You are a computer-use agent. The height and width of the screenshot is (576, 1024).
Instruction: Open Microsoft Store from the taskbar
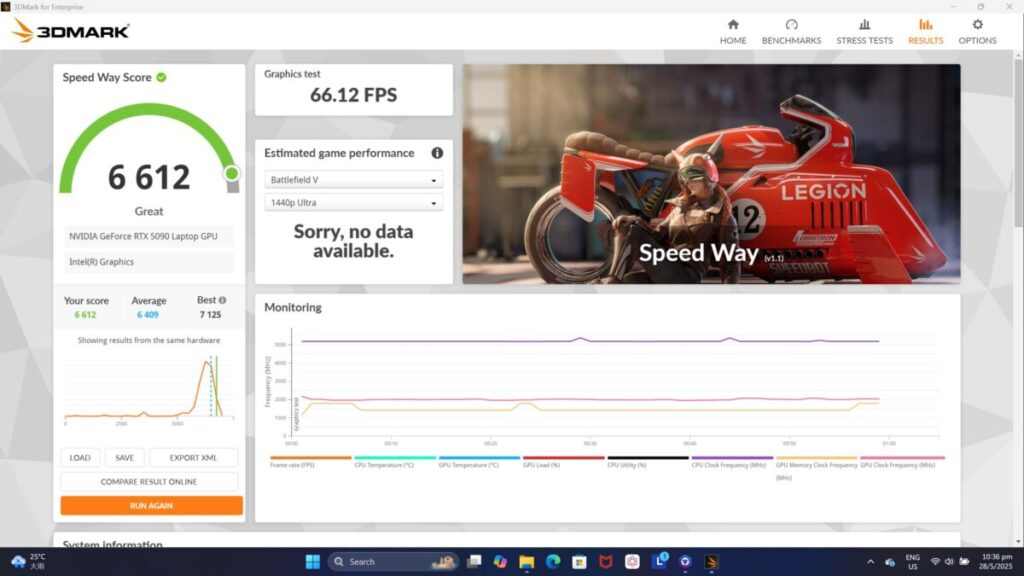coord(579,562)
